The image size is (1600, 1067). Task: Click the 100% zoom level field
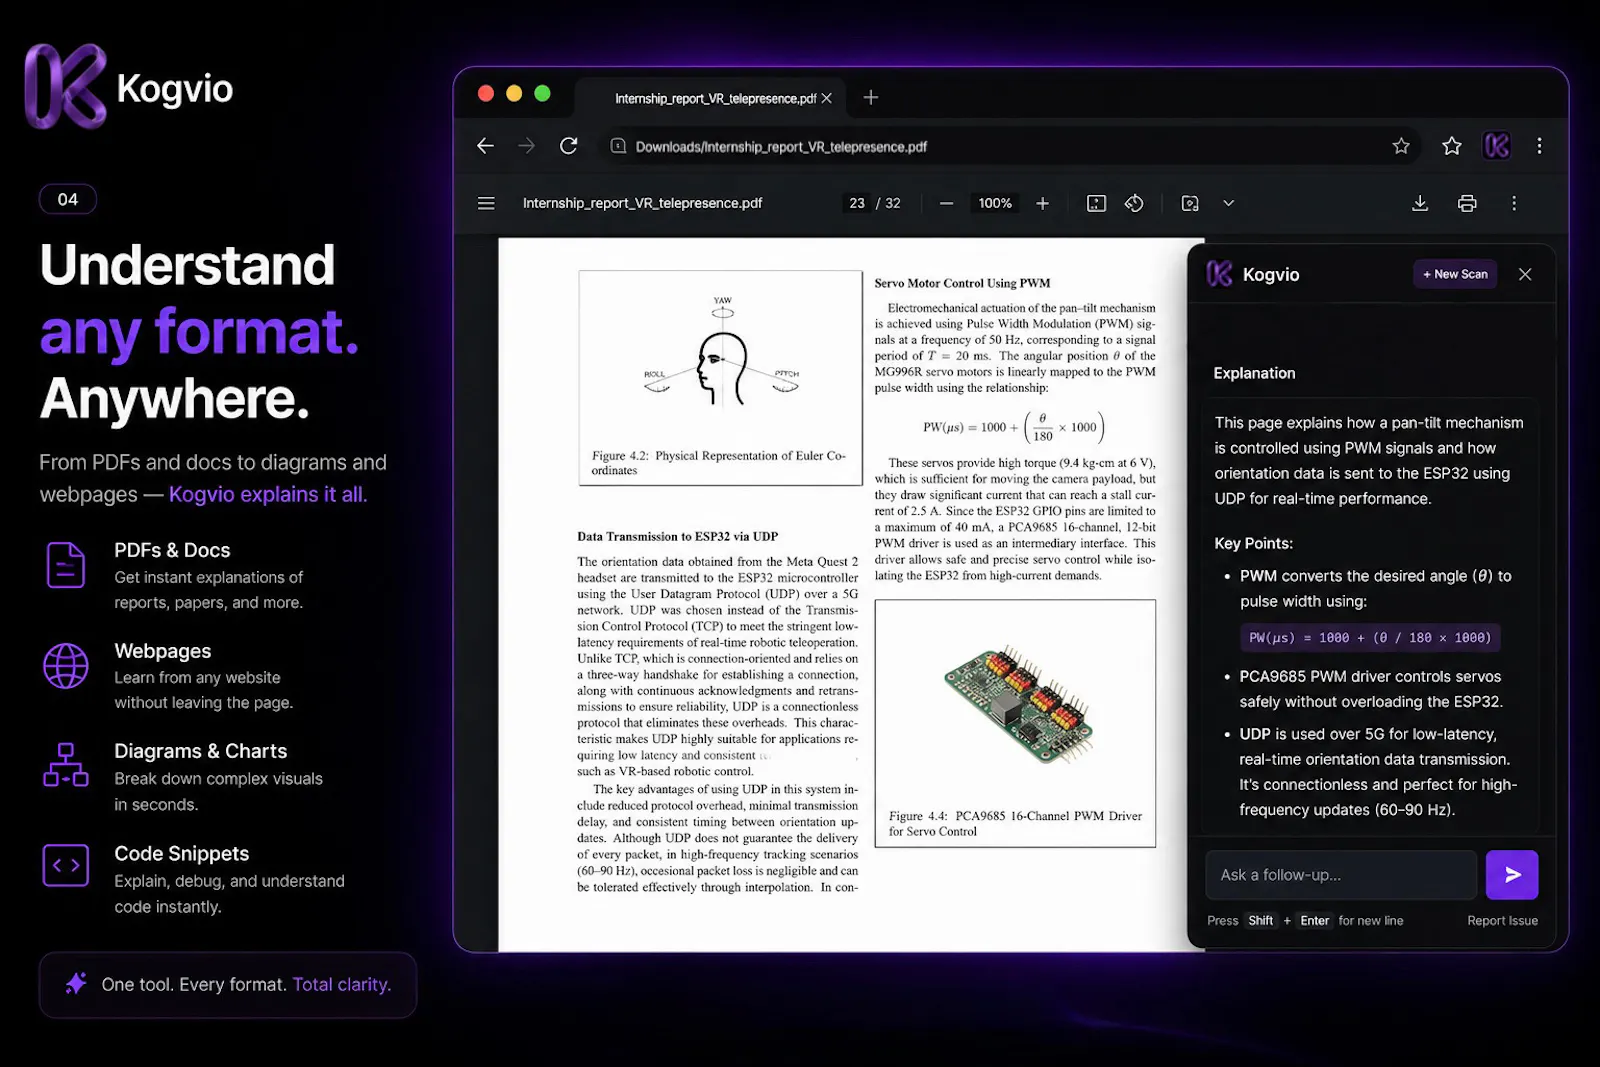995,203
